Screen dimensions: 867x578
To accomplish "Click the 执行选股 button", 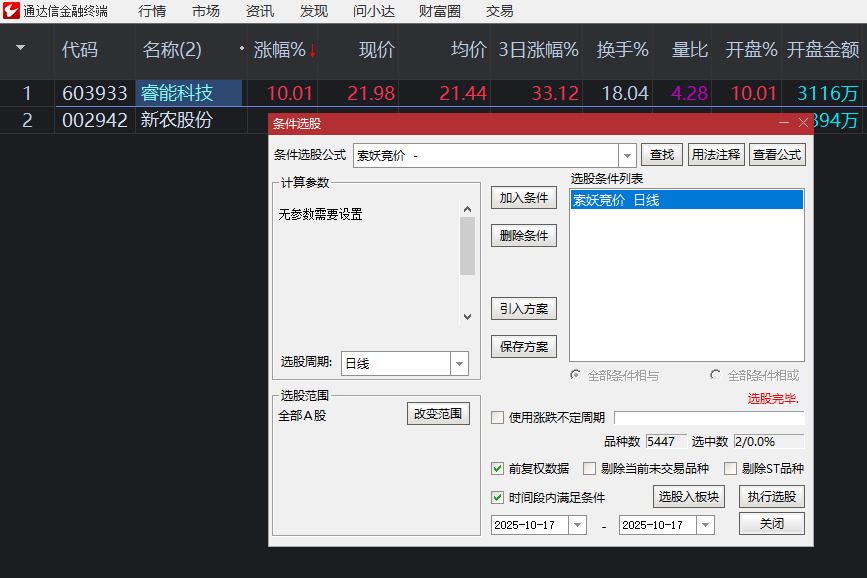I will pos(772,496).
